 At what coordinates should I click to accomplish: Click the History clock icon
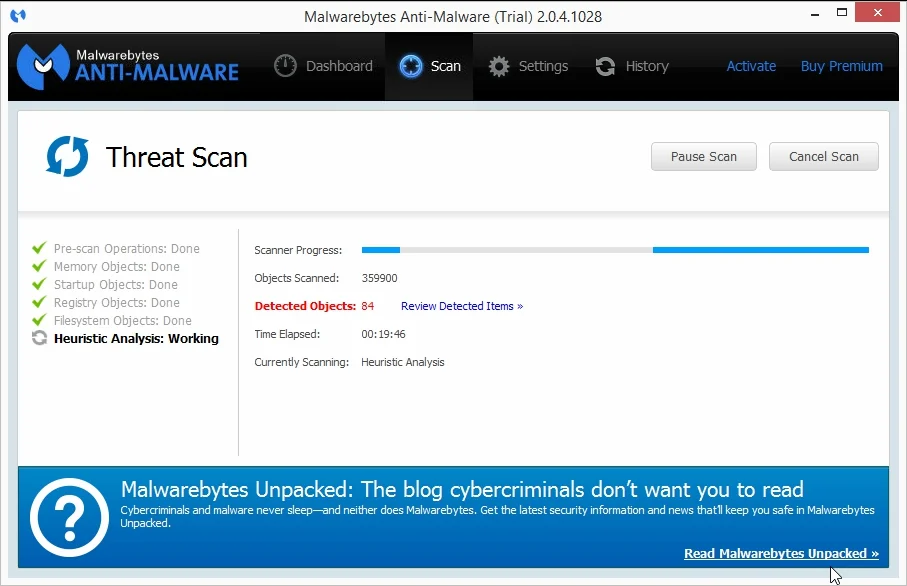coord(605,66)
